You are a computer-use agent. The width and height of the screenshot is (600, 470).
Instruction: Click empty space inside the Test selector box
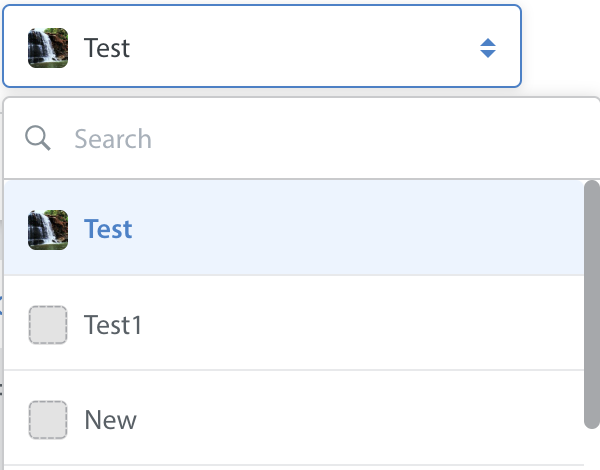point(302,48)
